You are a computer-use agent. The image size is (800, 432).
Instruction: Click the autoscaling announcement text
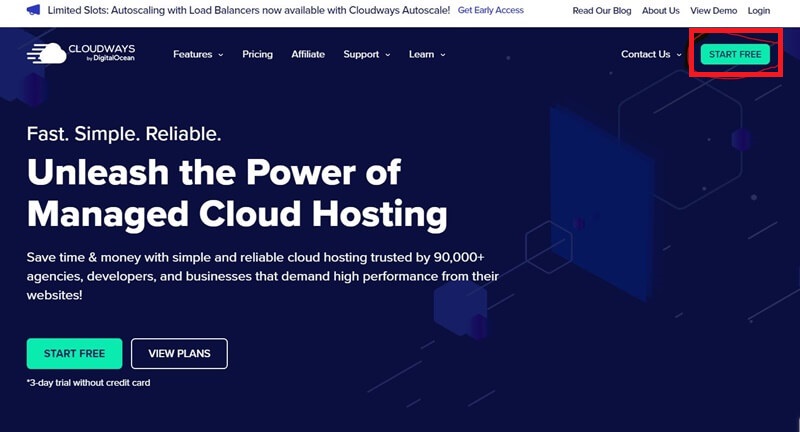[x=249, y=10]
